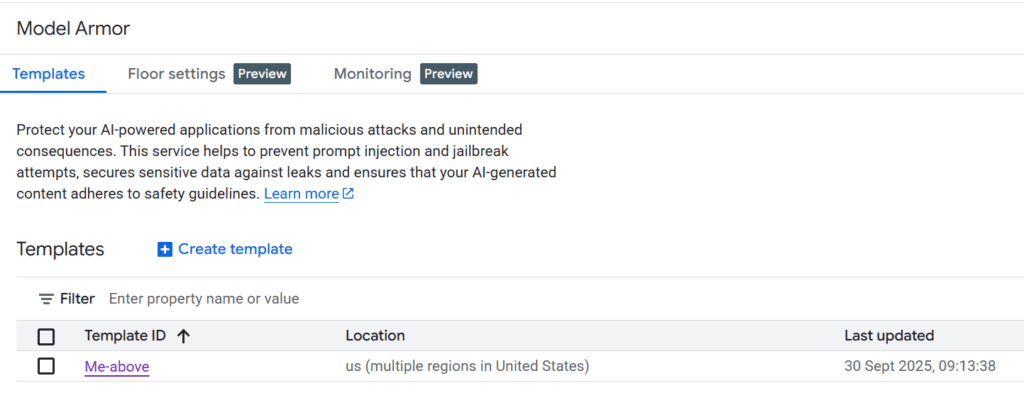Check the Me-above row checkbox
This screenshot has width=1024, height=410.
coord(46,367)
